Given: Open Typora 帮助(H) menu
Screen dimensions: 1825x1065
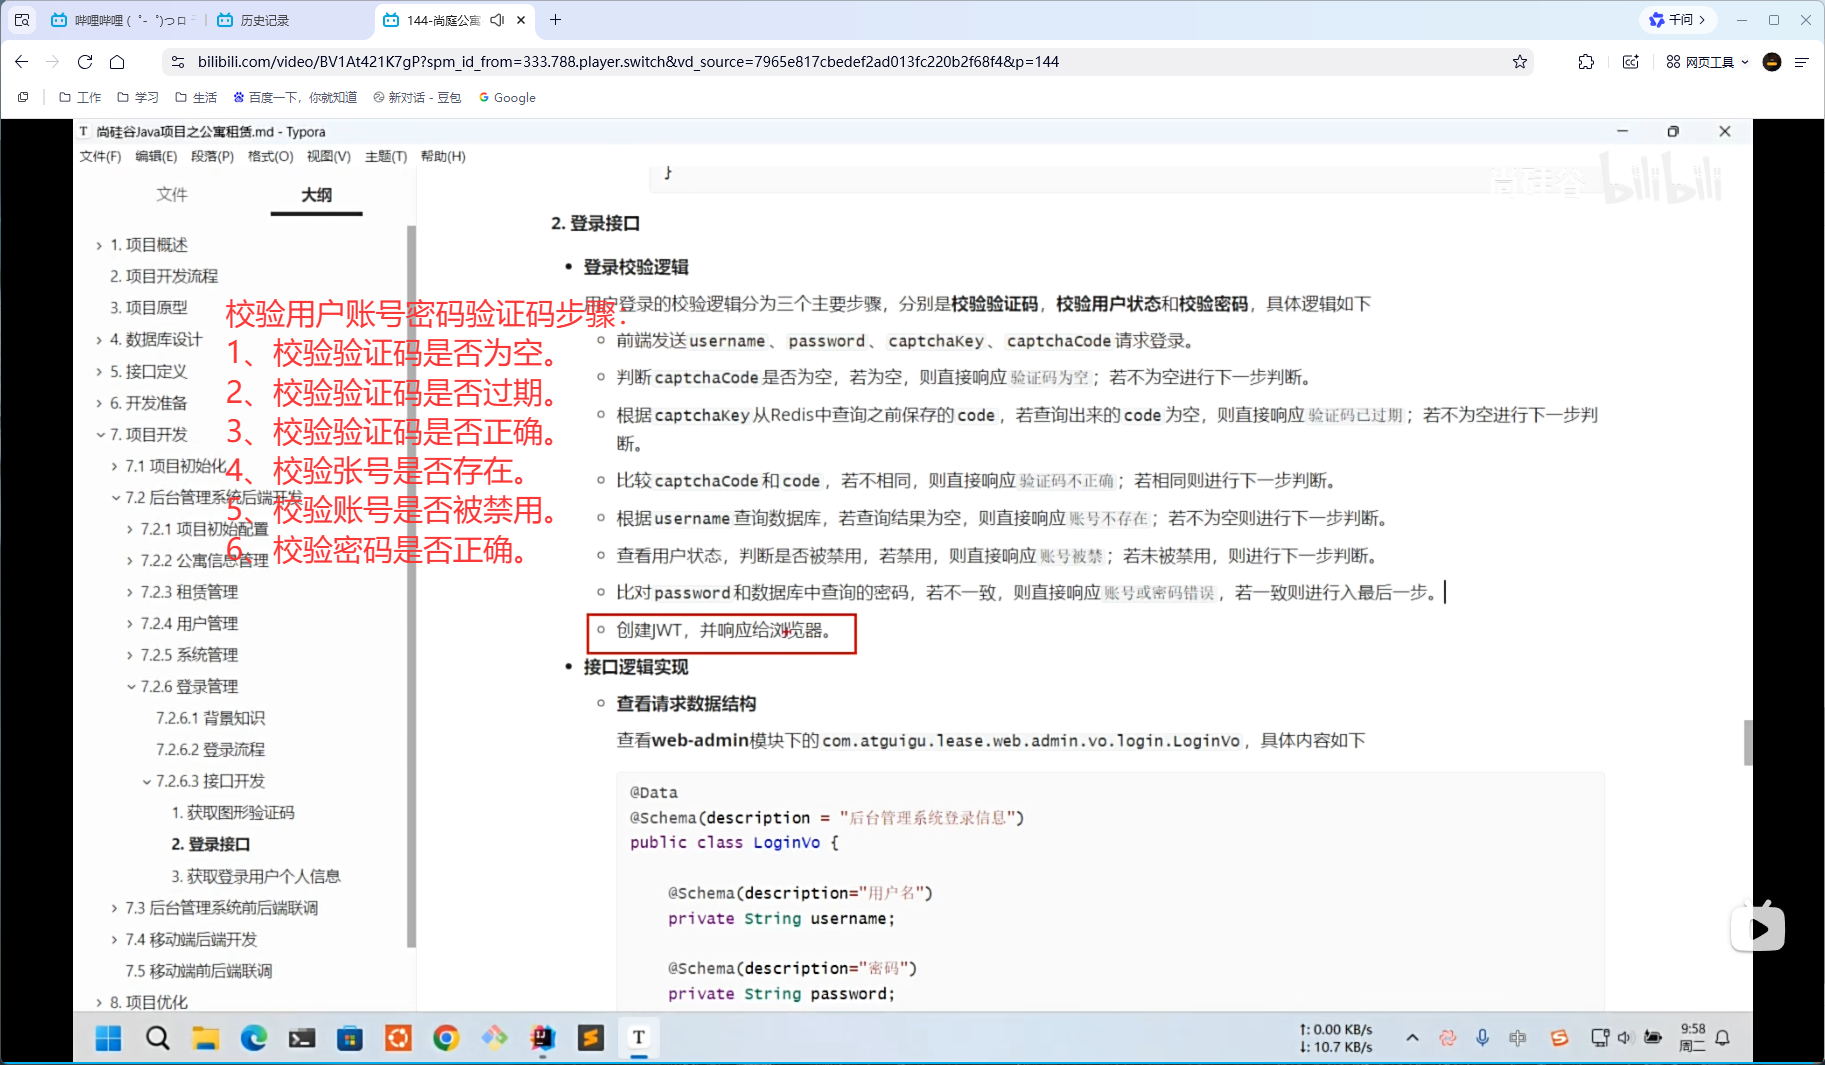Looking at the screenshot, I should click(x=443, y=157).
